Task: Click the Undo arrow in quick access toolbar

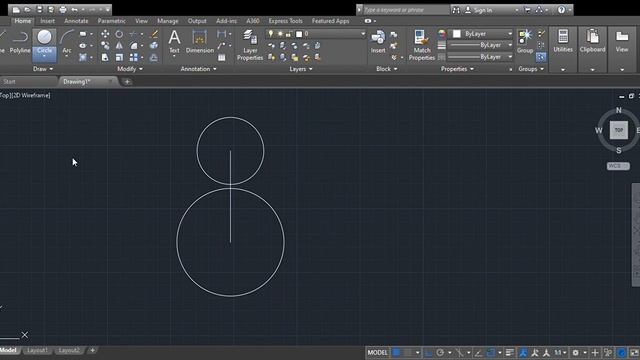Action: (74, 9)
